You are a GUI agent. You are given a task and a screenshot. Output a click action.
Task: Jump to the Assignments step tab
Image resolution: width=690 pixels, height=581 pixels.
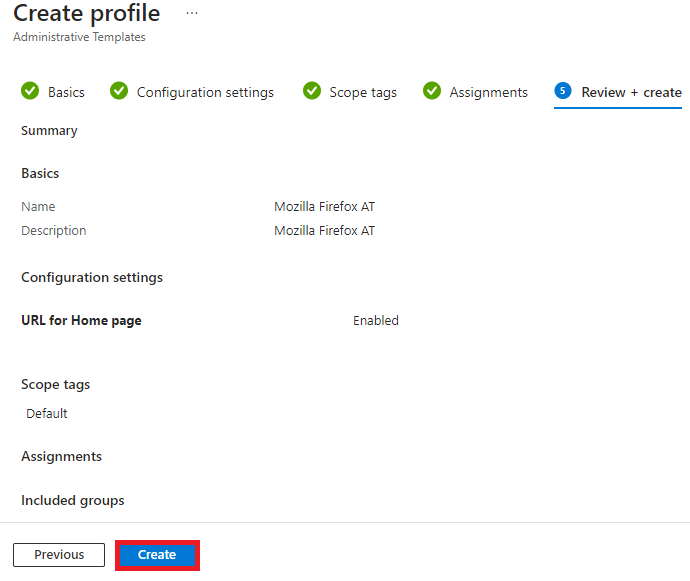pos(475,92)
